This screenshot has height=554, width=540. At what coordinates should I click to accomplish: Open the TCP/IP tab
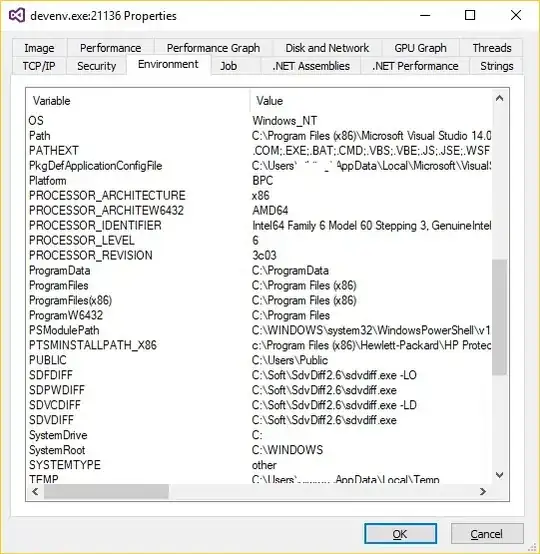pos(39,66)
